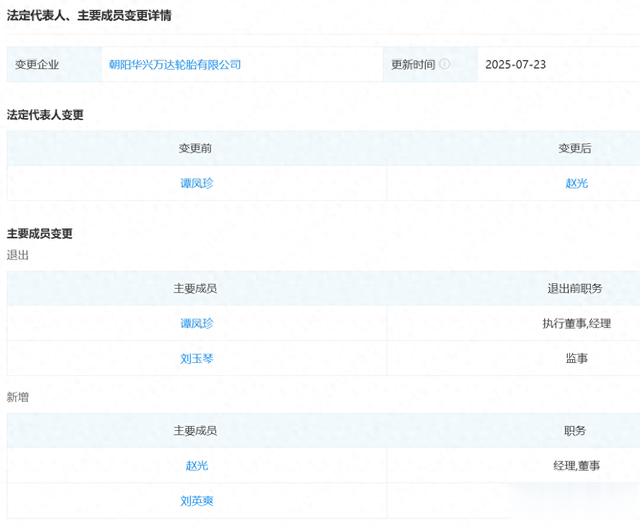640x527 pixels.
Task: Click the 职务 header in 新增 table
Action: pos(575,431)
